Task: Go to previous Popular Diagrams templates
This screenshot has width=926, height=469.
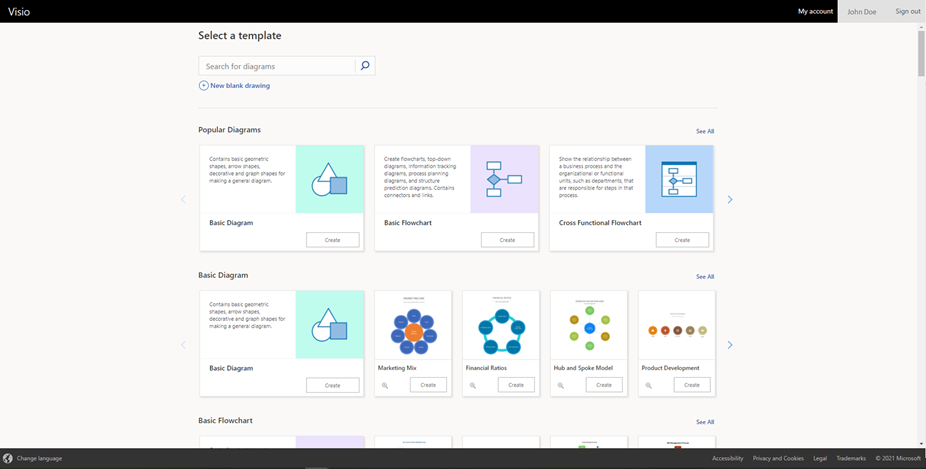Action: 183,200
